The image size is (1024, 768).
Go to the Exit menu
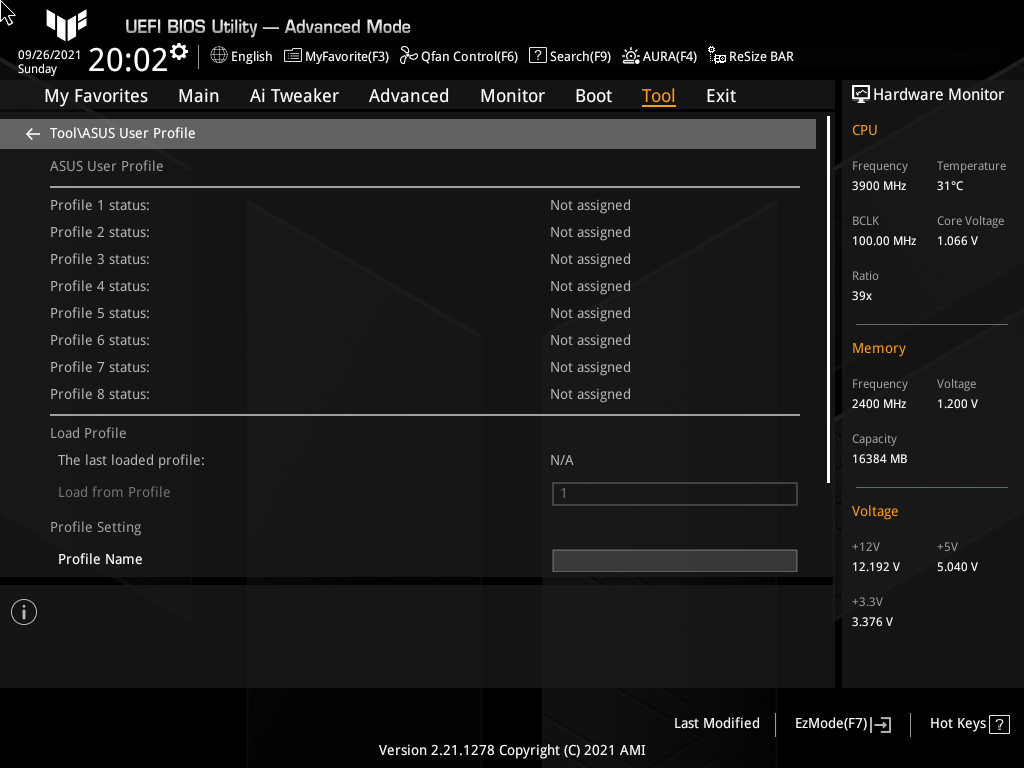pyautogui.click(x=722, y=95)
